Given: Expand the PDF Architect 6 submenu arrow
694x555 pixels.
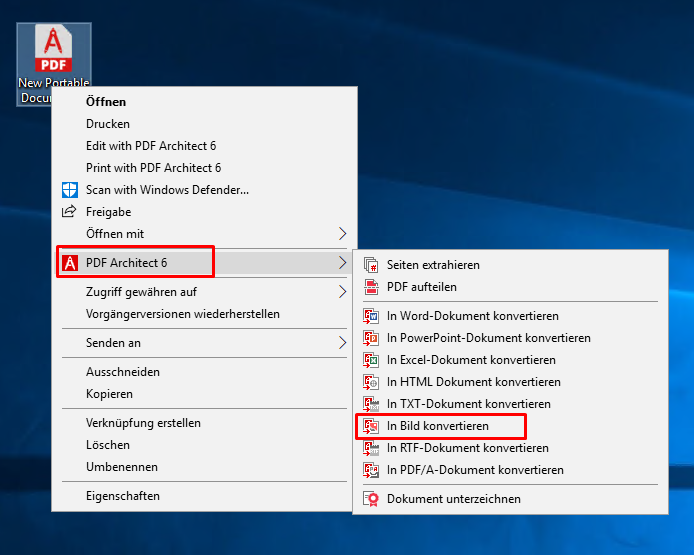Looking at the screenshot, I should click(343, 263).
